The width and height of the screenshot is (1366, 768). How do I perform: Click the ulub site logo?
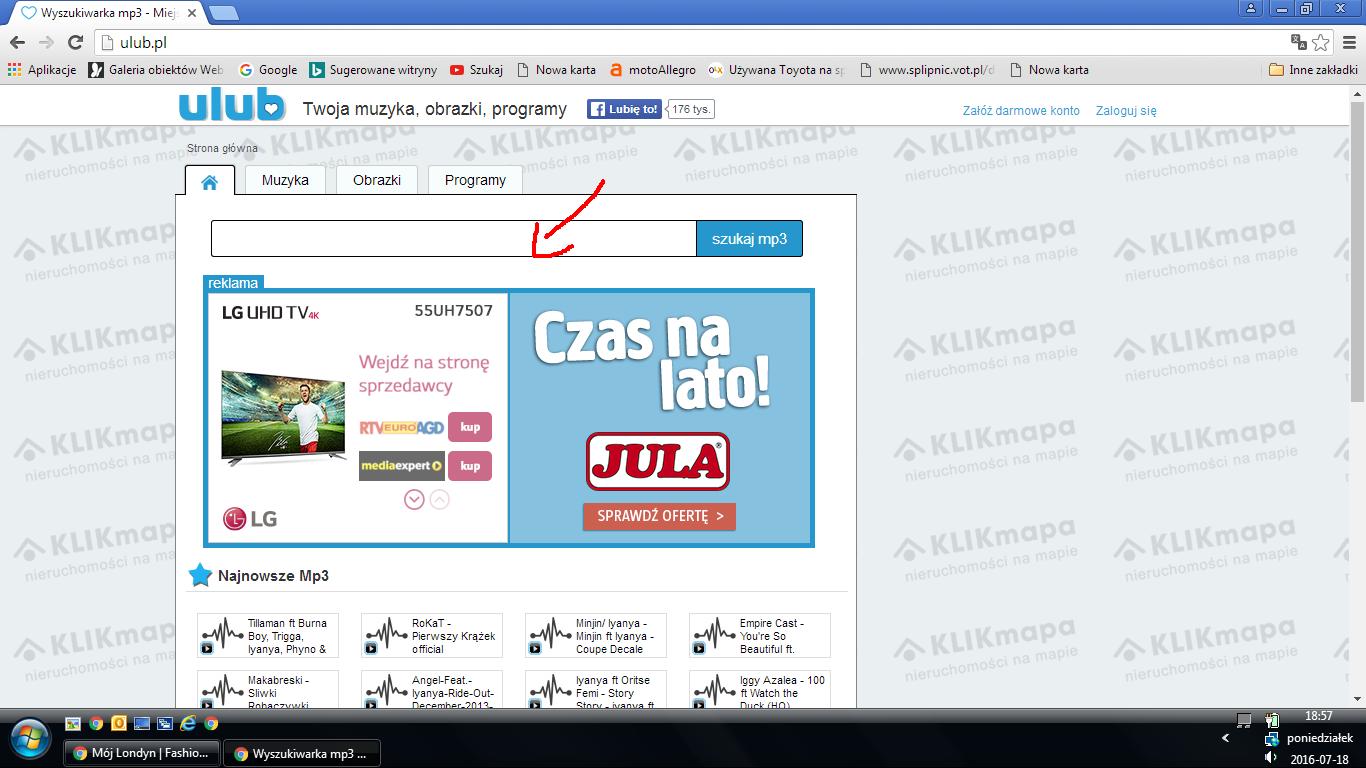click(232, 106)
